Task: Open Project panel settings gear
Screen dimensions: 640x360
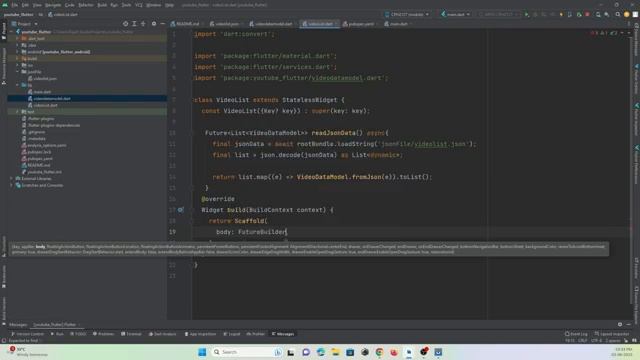Action: (154, 24)
